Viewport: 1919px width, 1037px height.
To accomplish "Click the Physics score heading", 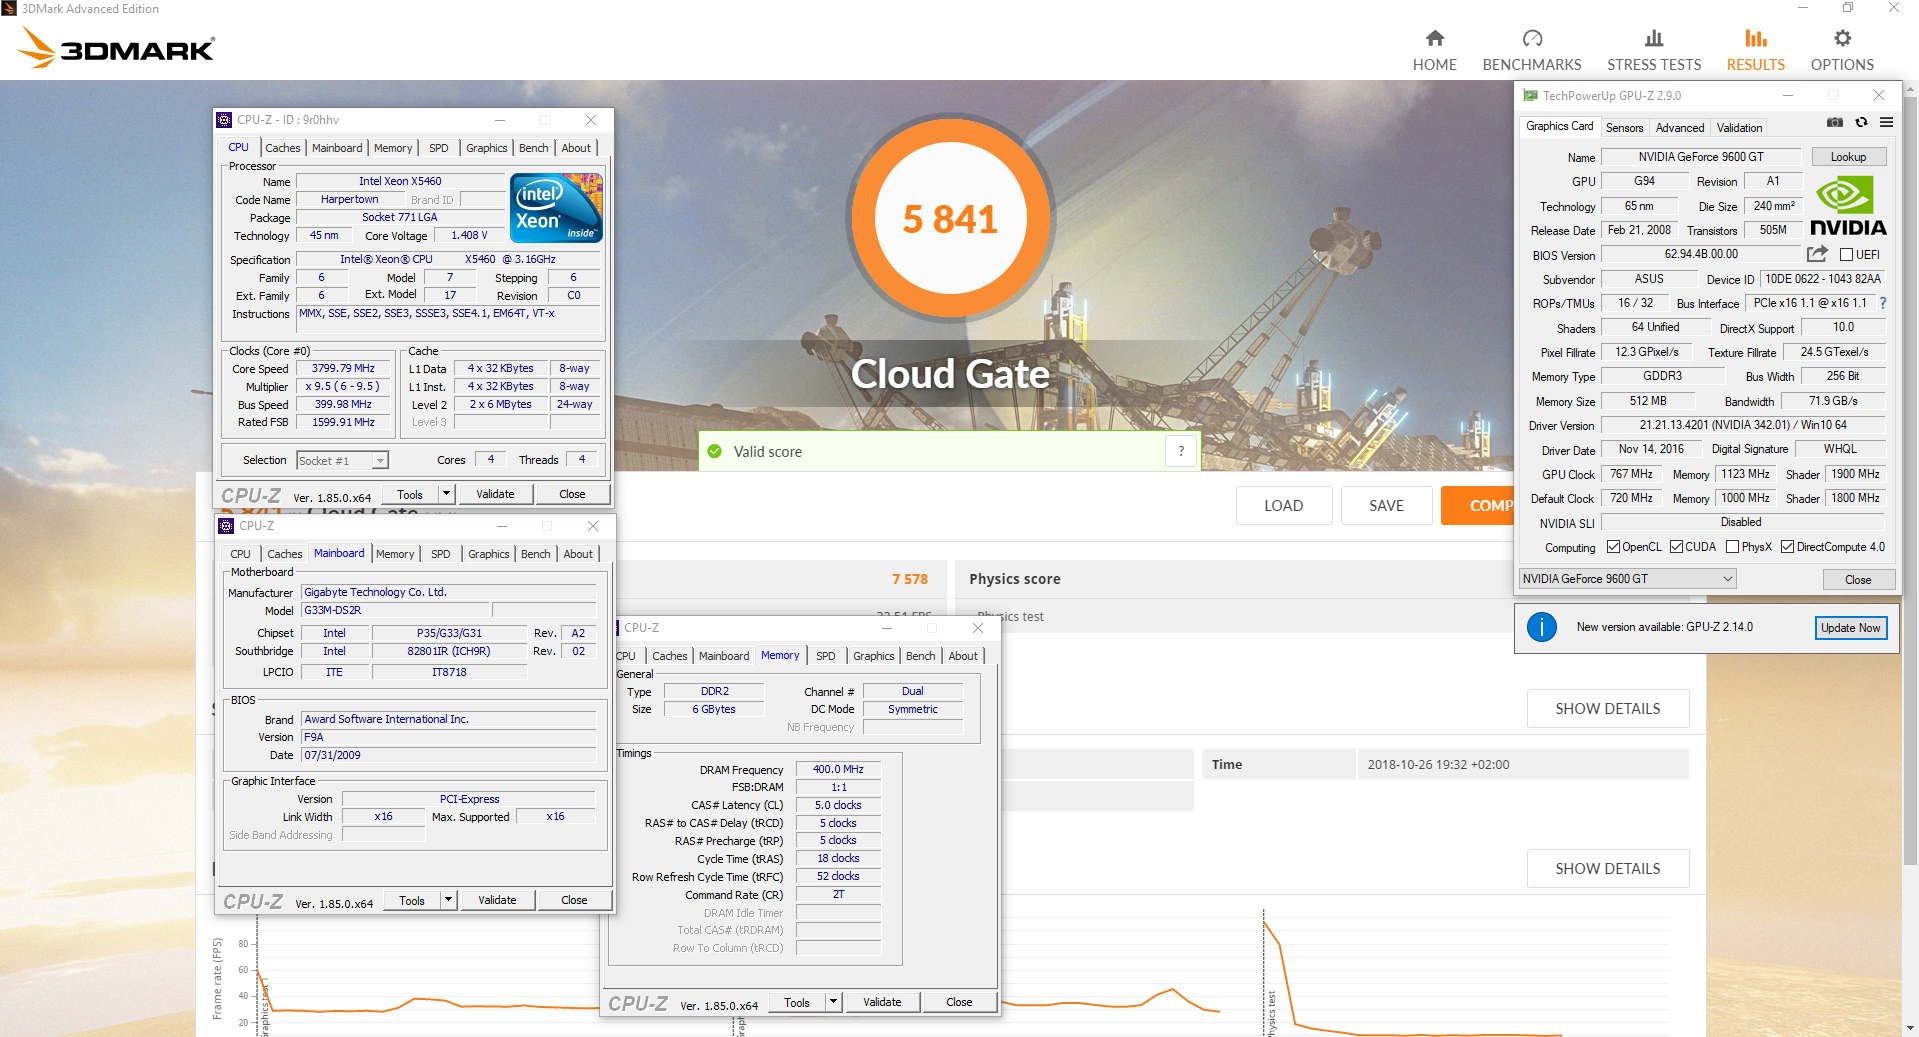I will click(x=1014, y=579).
